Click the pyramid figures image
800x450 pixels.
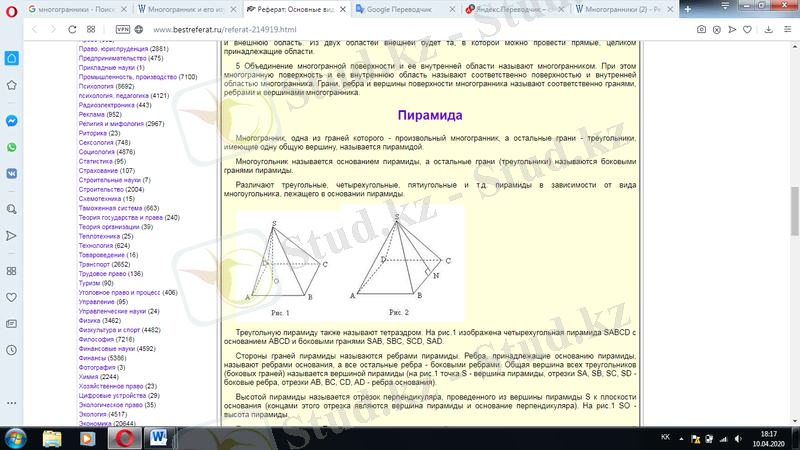point(350,263)
